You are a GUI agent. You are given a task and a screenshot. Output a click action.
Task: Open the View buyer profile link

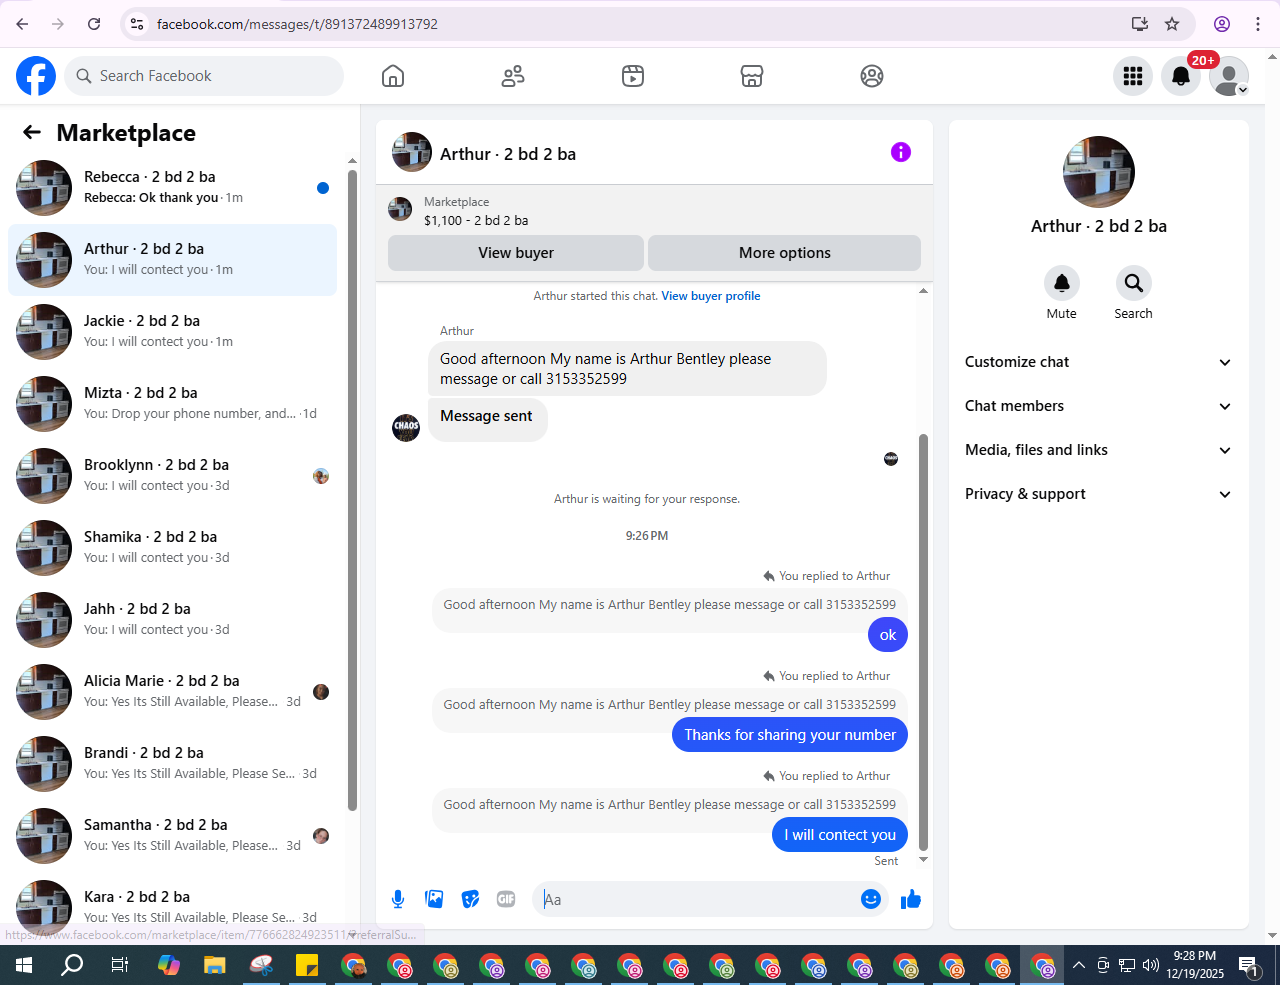(x=711, y=296)
